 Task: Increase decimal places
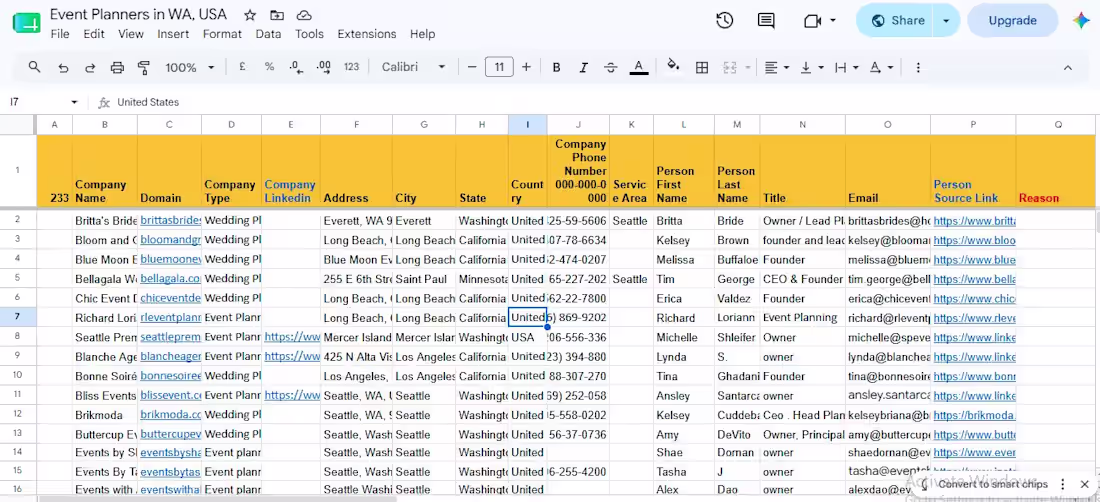323,67
